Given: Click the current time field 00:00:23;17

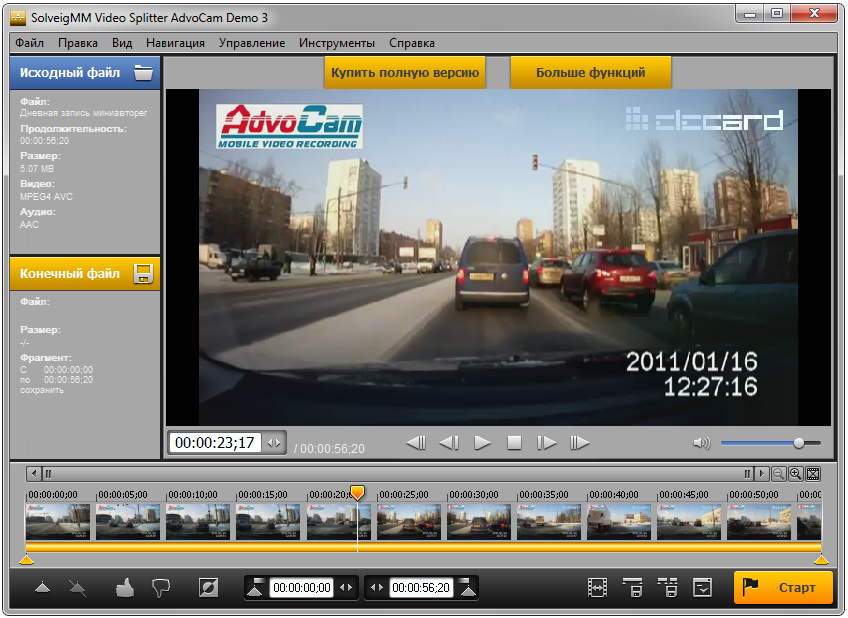Looking at the screenshot, I should click(x=215, y=443).
